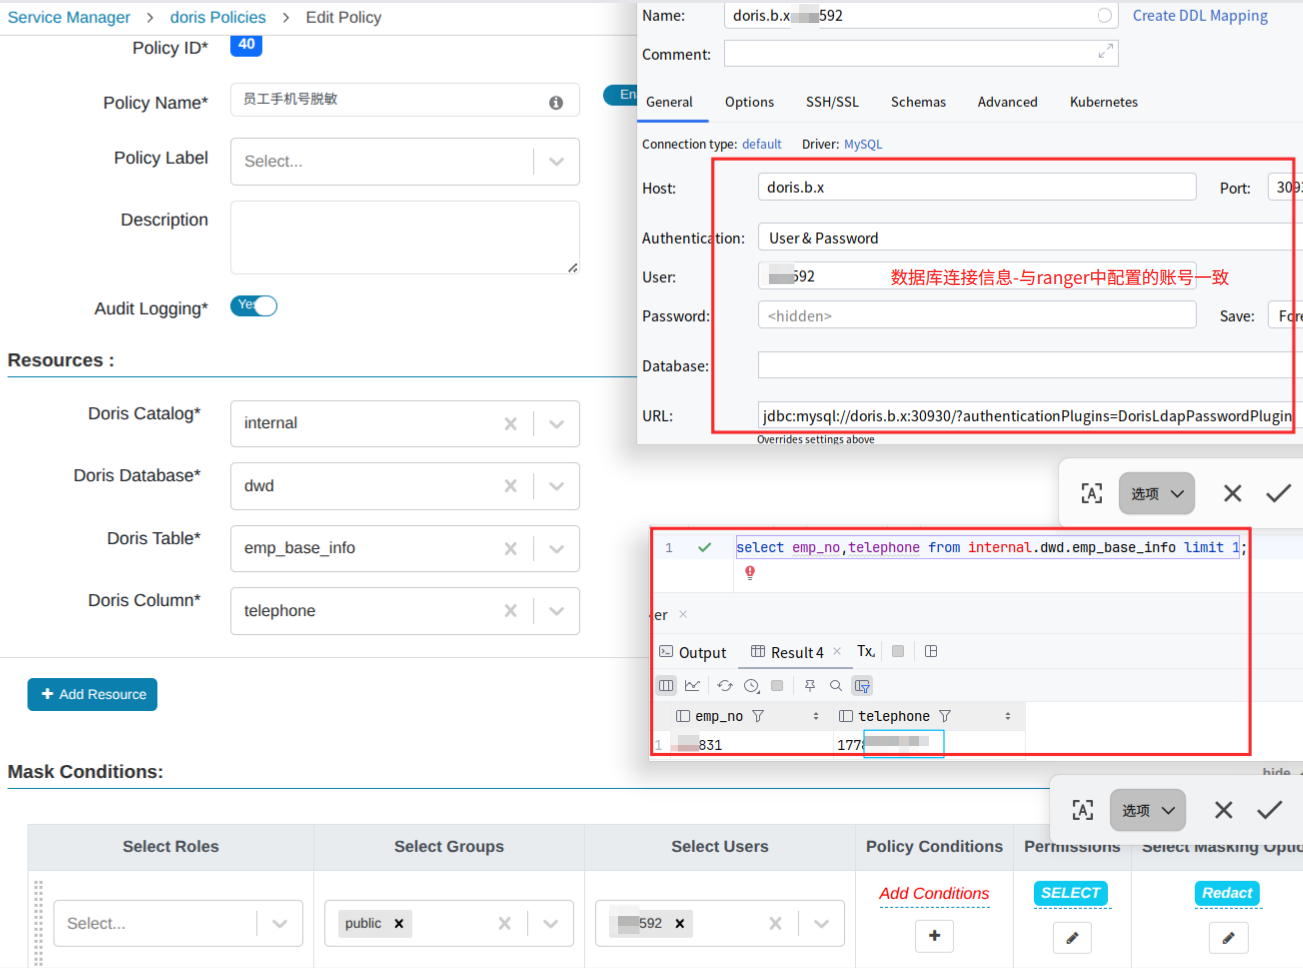Viewport: 1303px width, 968px height.
Task: Edit the Redact masking pencil icon
Action: [1228, 938]
